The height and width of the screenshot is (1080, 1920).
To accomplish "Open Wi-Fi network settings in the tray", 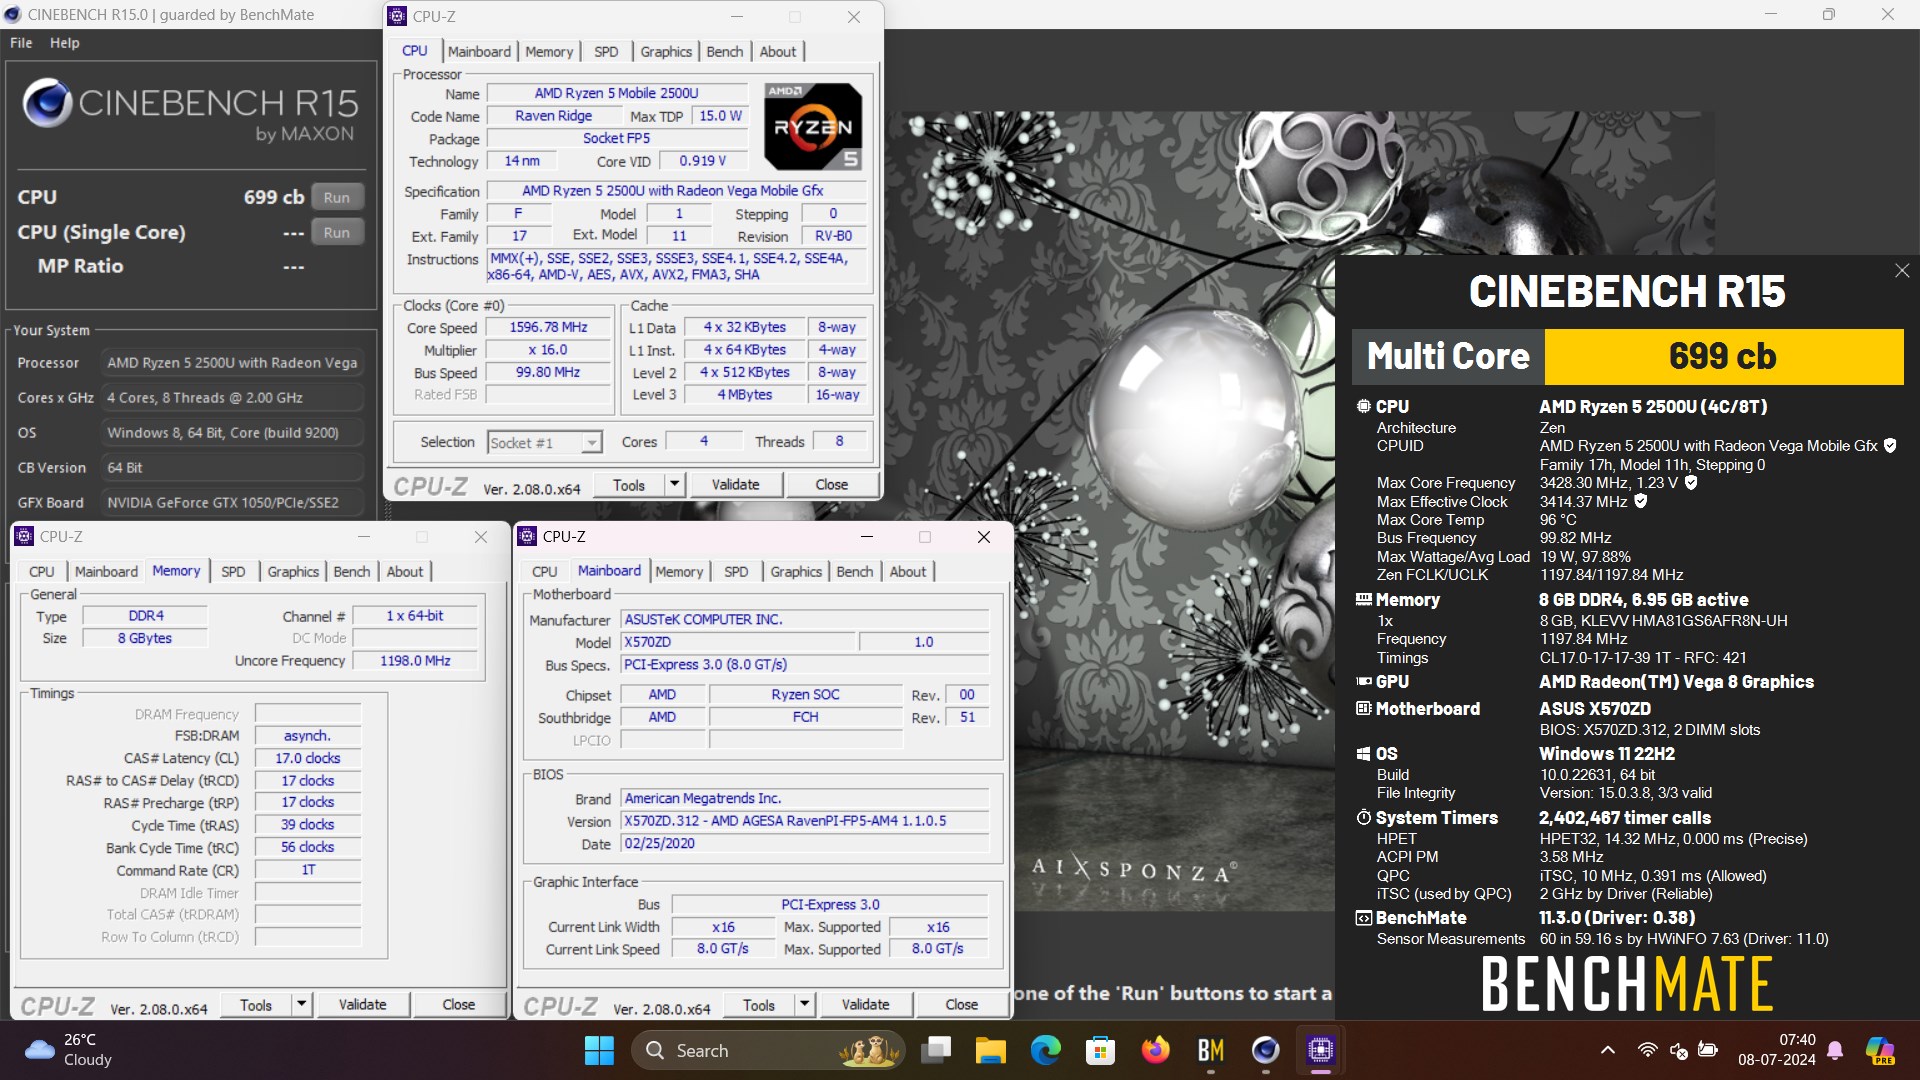I will point(1647,1050).
